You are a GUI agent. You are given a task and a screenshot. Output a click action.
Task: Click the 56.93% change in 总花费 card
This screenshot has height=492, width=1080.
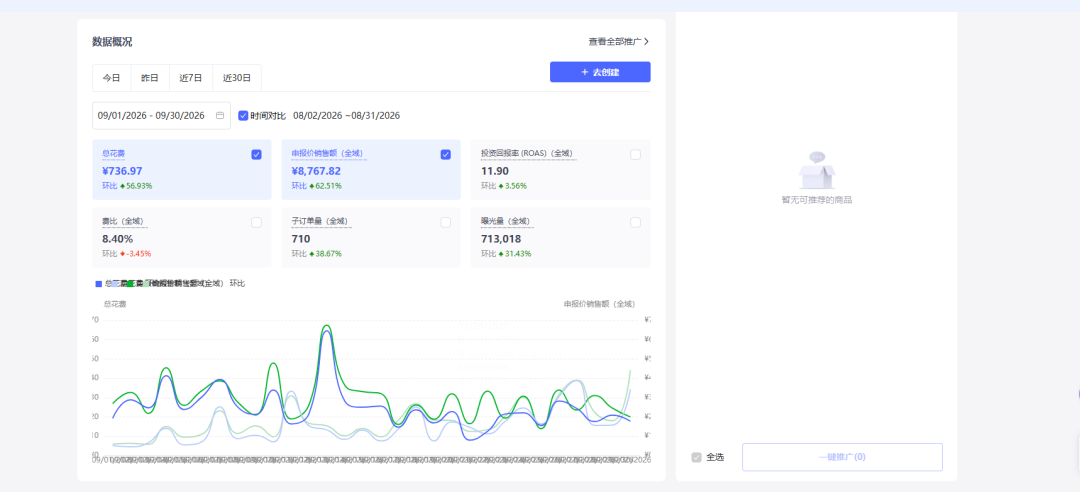click(139, 186)
